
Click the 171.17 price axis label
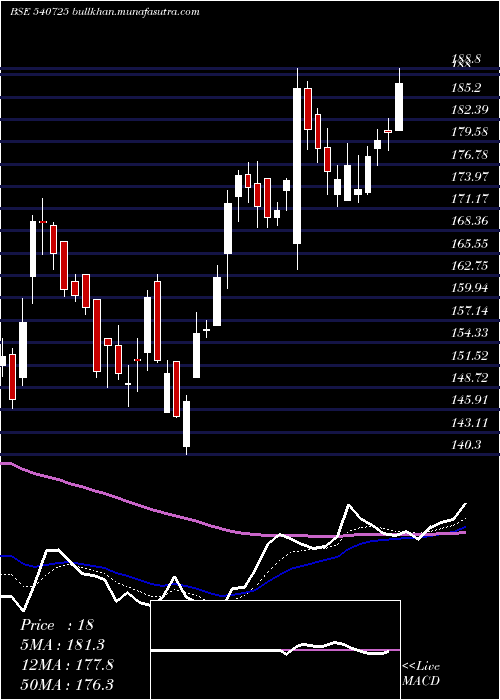[470, 199]
